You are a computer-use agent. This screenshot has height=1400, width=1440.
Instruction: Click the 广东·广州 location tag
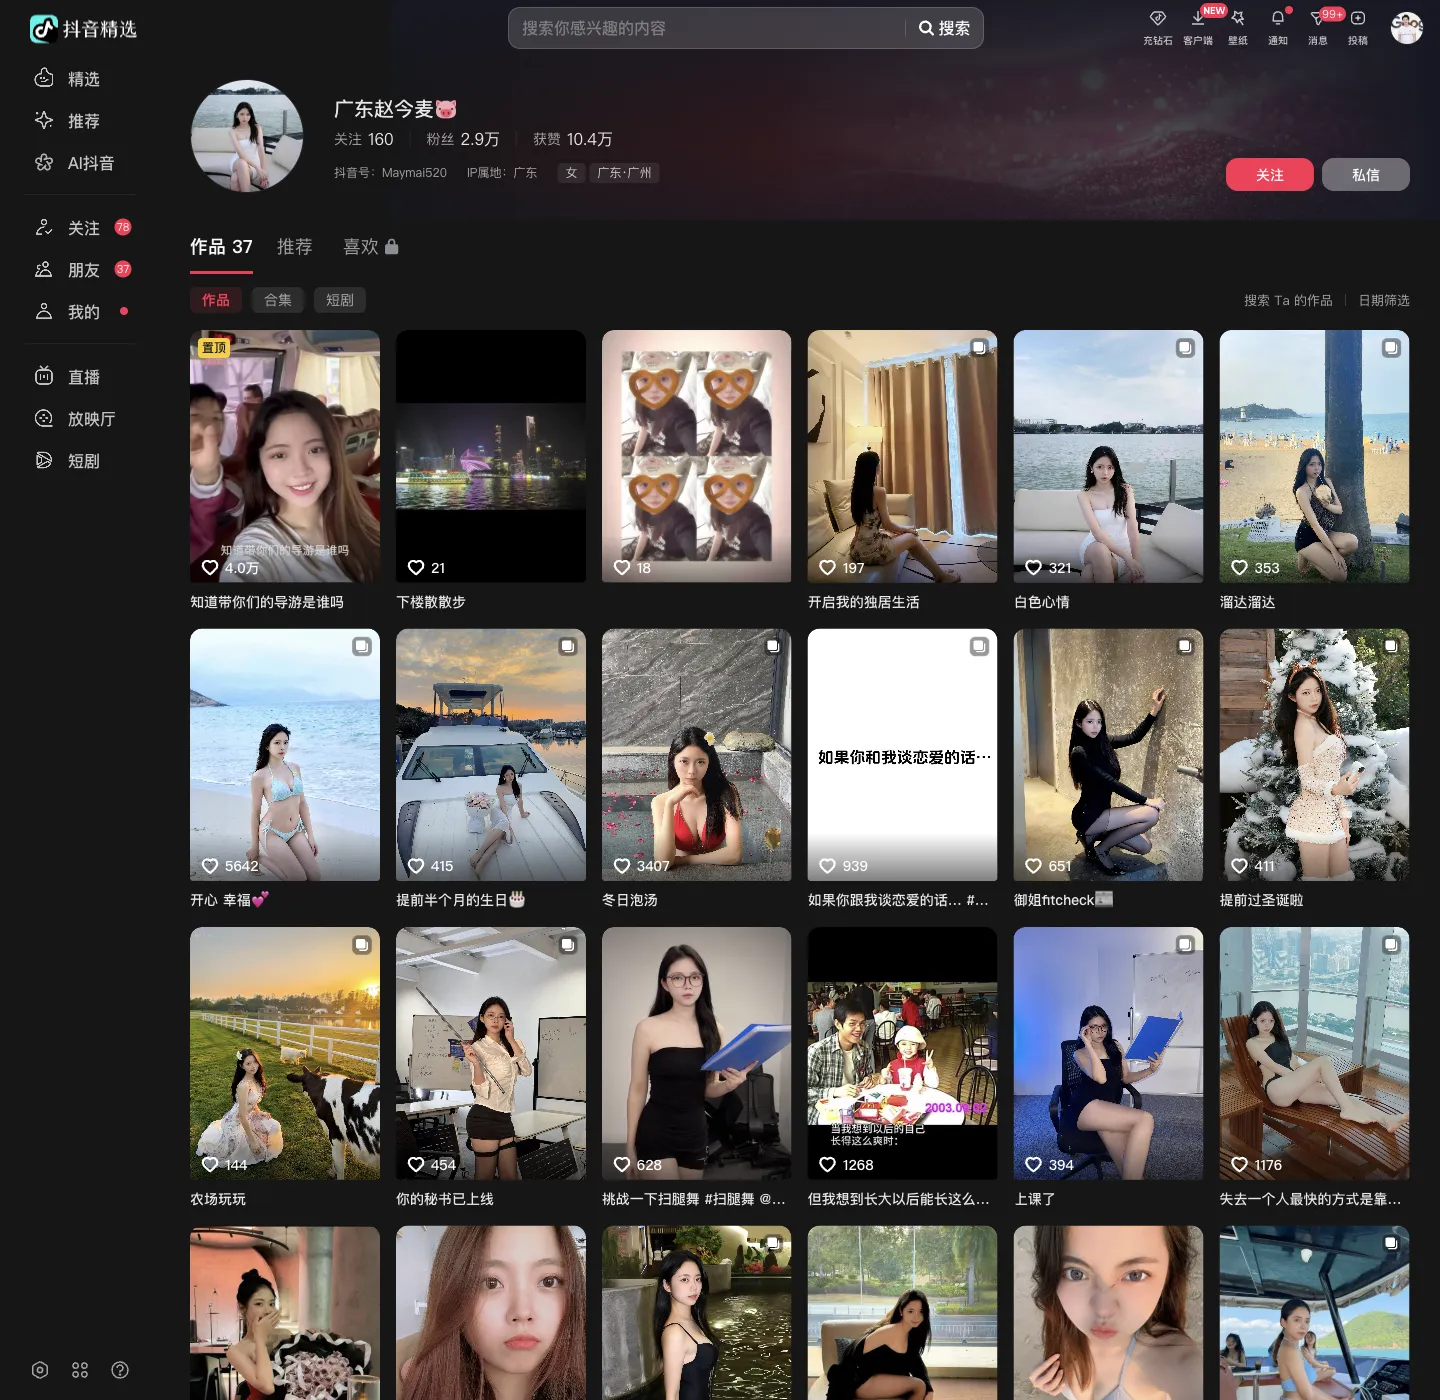tap(624, 173)
